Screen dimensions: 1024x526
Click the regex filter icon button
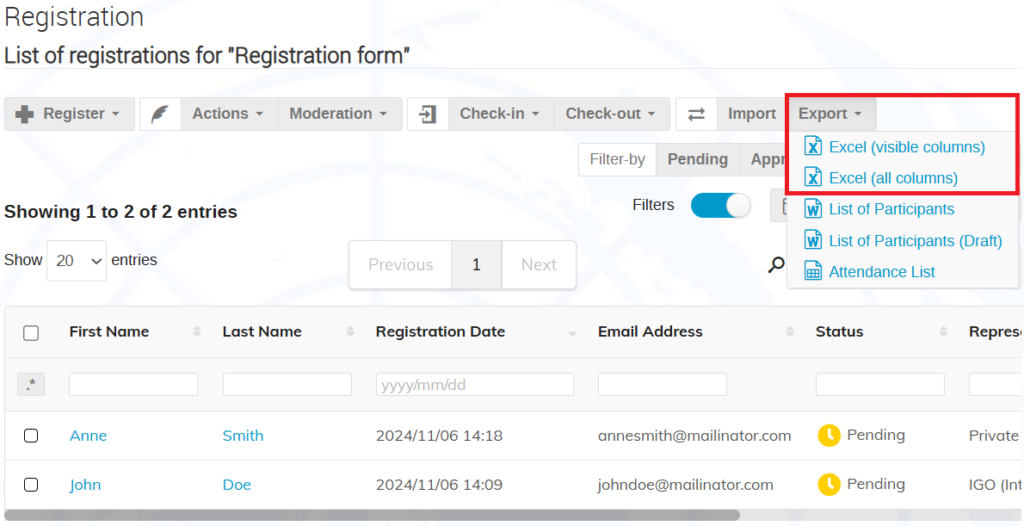point(31,385)
